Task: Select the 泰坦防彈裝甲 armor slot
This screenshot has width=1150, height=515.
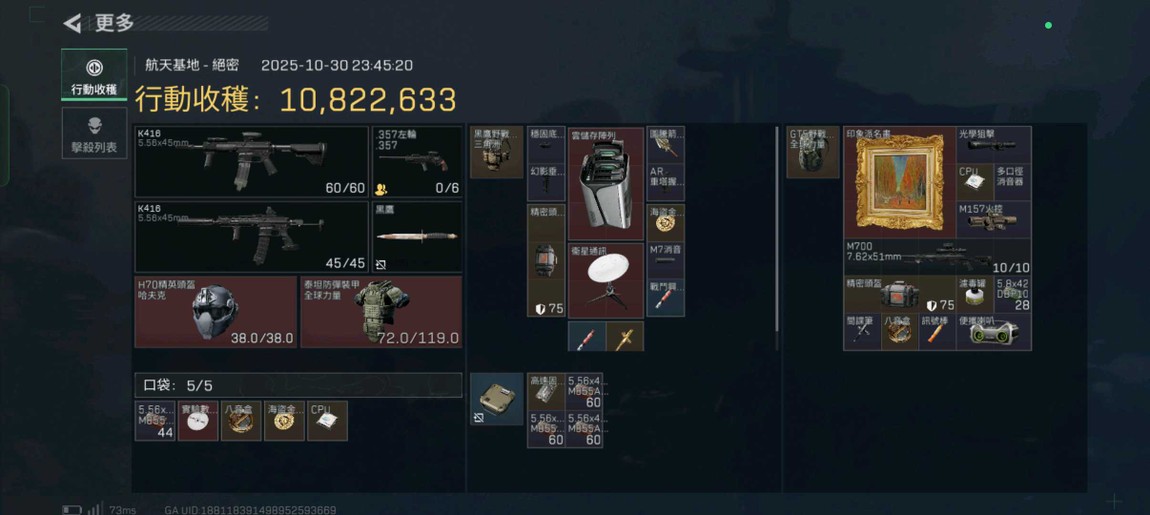Action: pos(381,311)
